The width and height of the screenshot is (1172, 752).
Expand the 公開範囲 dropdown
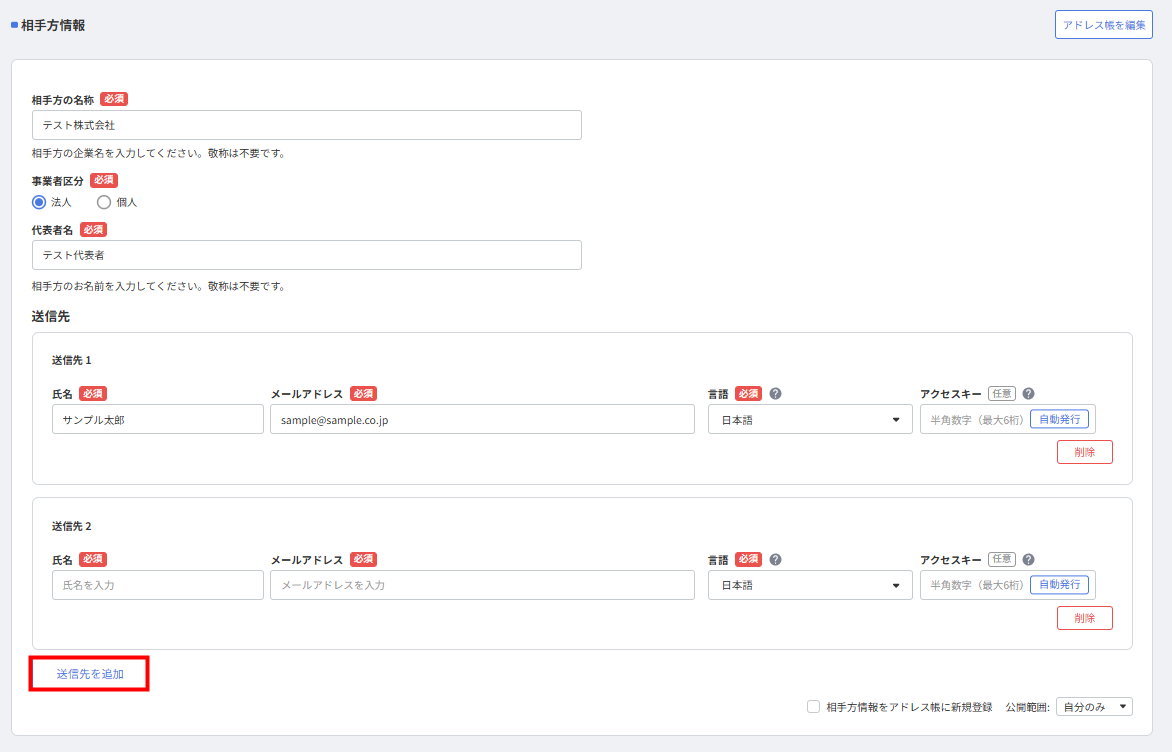coord(1093,707)
